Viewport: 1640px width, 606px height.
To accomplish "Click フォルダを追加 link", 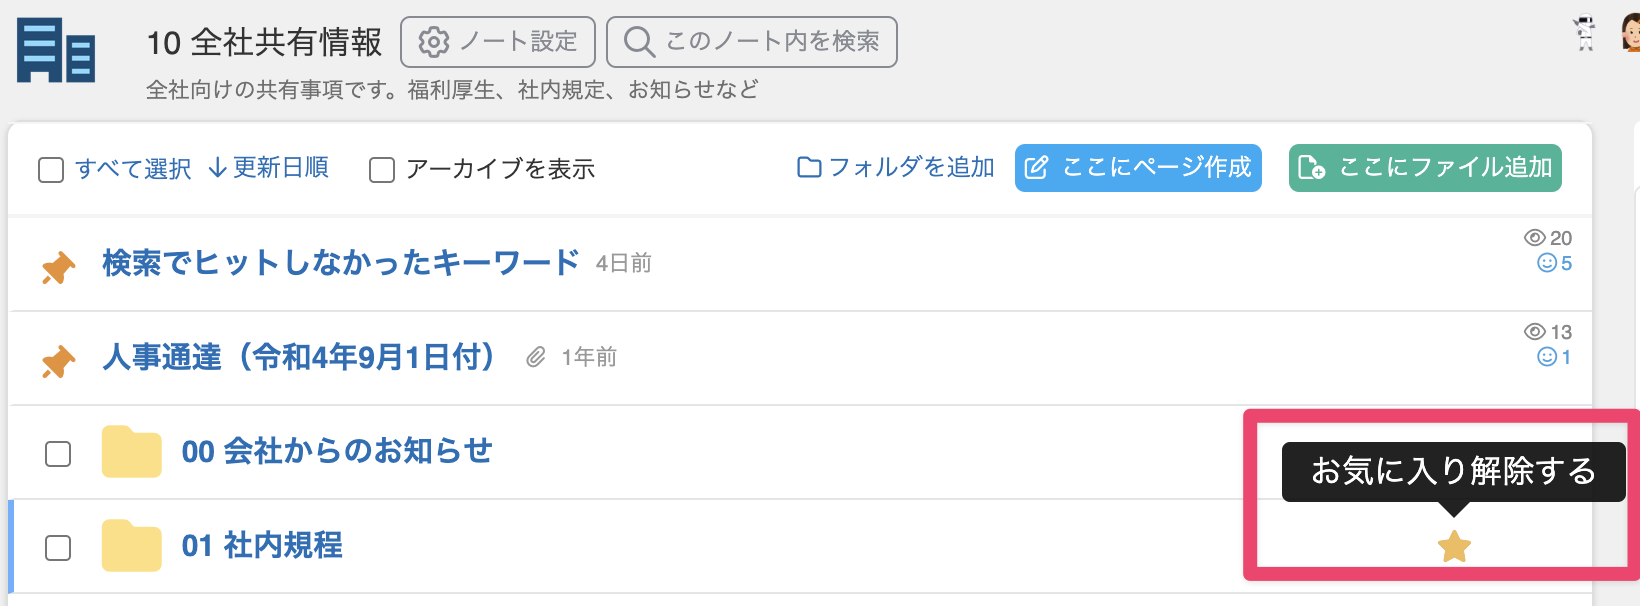I will point(896,167).
